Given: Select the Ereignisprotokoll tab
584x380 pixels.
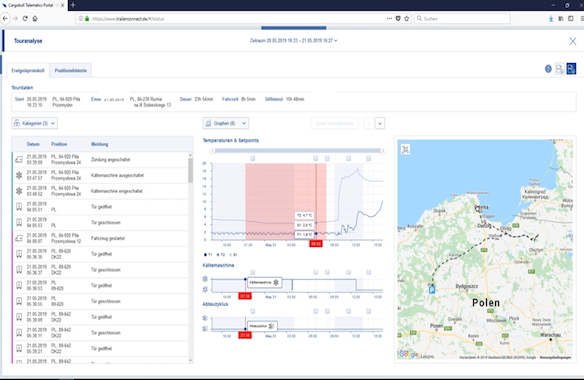Looking at the screenshot, I should [x=28, y=70].
